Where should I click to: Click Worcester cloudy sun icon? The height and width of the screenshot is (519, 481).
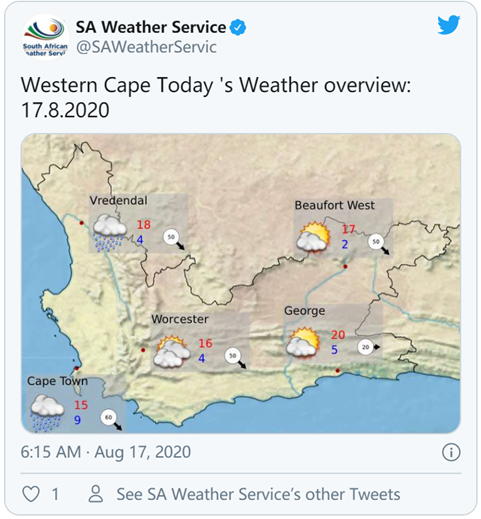[x=172, y=352]
